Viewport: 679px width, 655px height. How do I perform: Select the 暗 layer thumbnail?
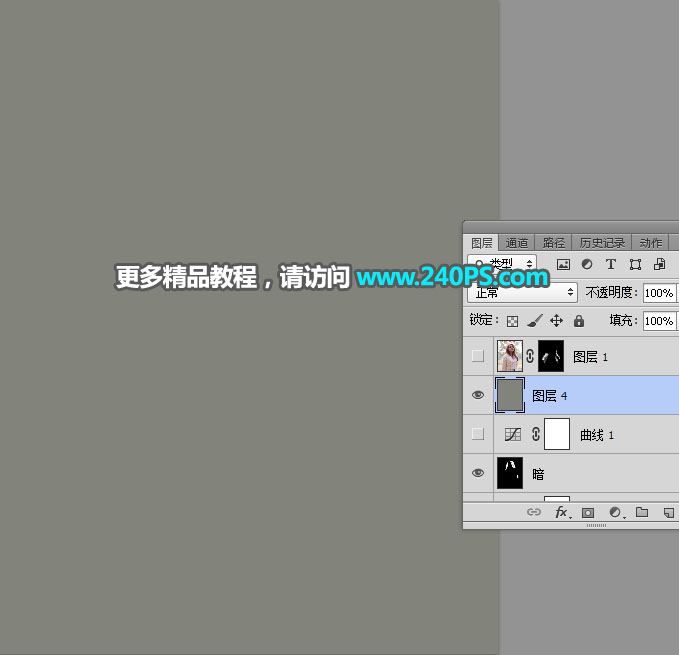tap(510, 473)
